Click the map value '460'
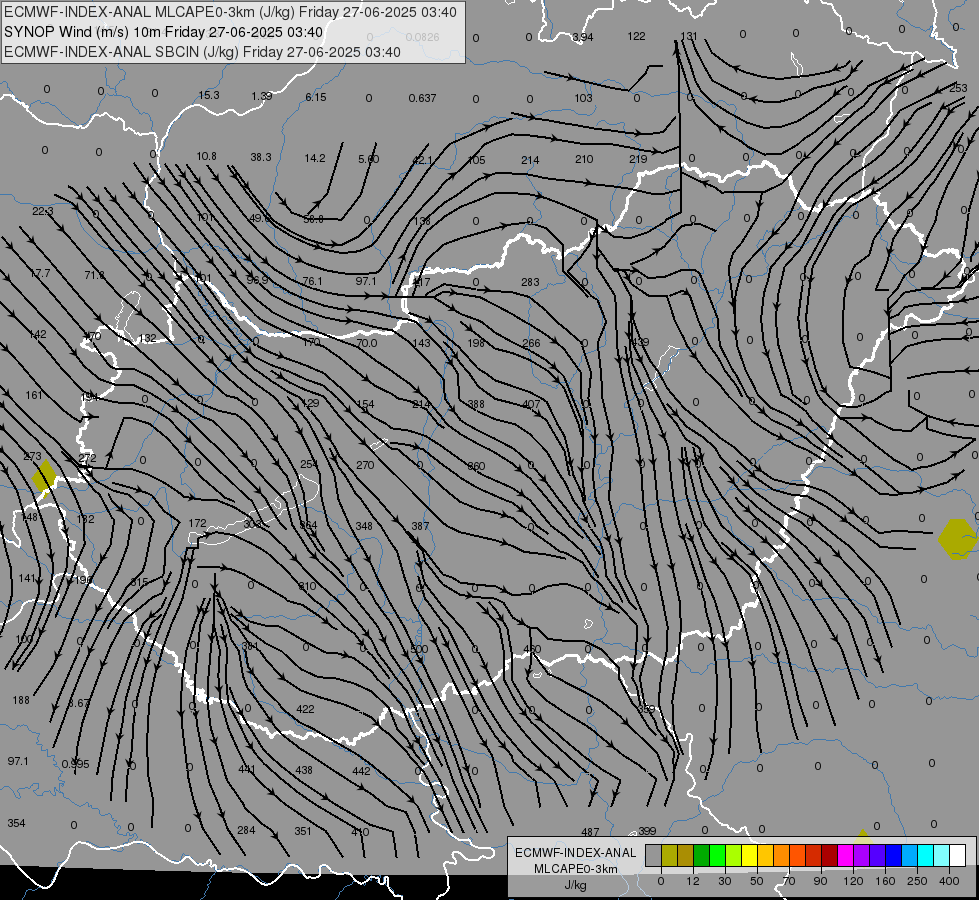Screen dimensions: 979x900 tap(532, 649)
